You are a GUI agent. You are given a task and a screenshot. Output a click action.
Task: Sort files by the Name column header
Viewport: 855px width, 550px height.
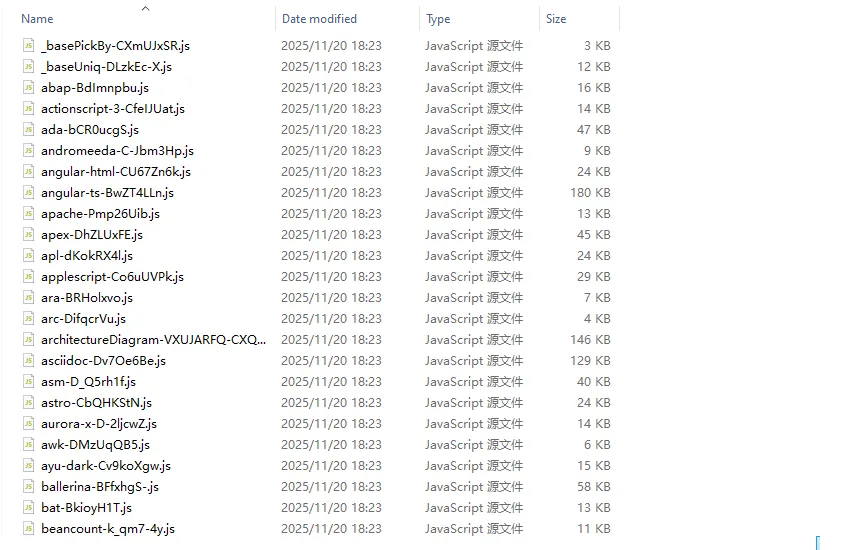tap(37, 19)
